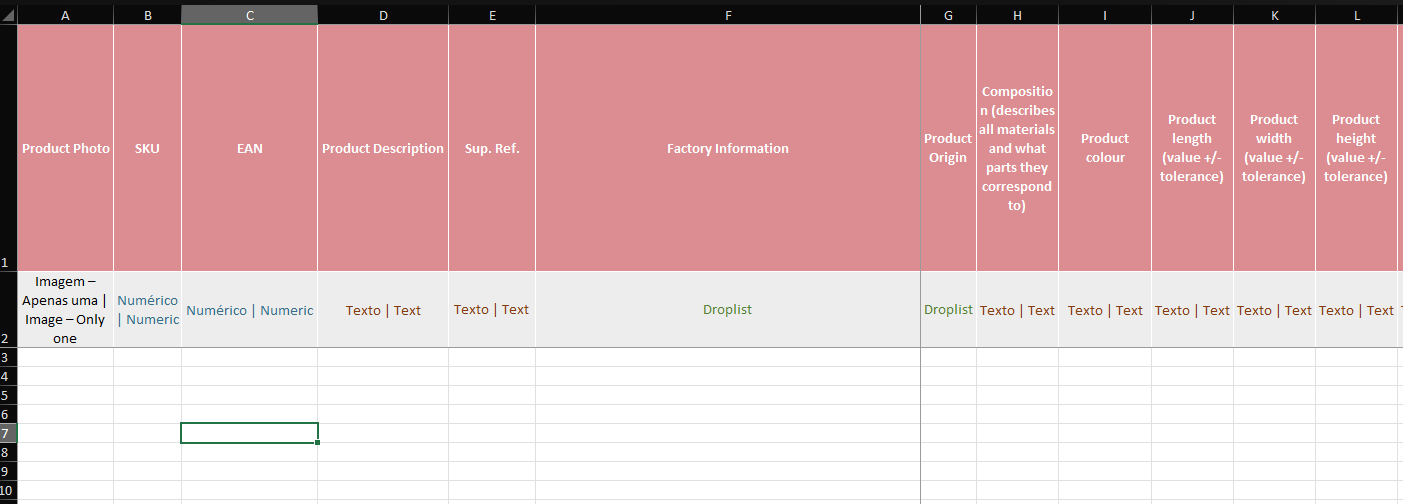Screen dimensions: 1403x504
Task: Click the Product Description header cell
Action: (x=383, y=148)
